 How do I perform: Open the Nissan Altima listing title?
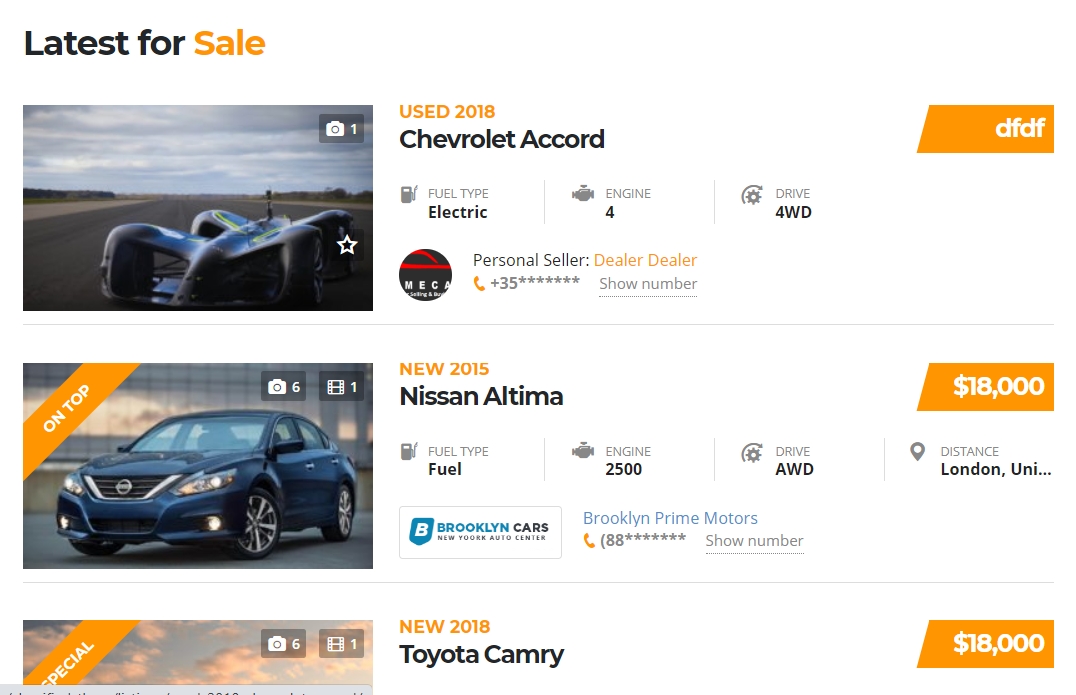click(481, 397)
